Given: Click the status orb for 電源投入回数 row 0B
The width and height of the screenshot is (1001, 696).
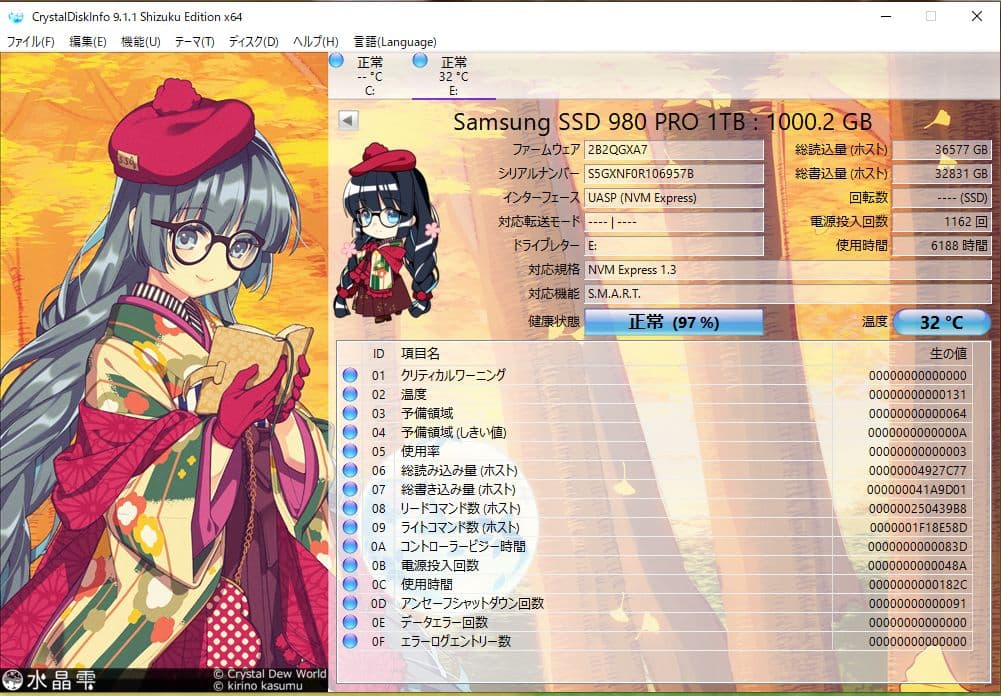Looking at the screenshot, I should (x=350, y=565).
